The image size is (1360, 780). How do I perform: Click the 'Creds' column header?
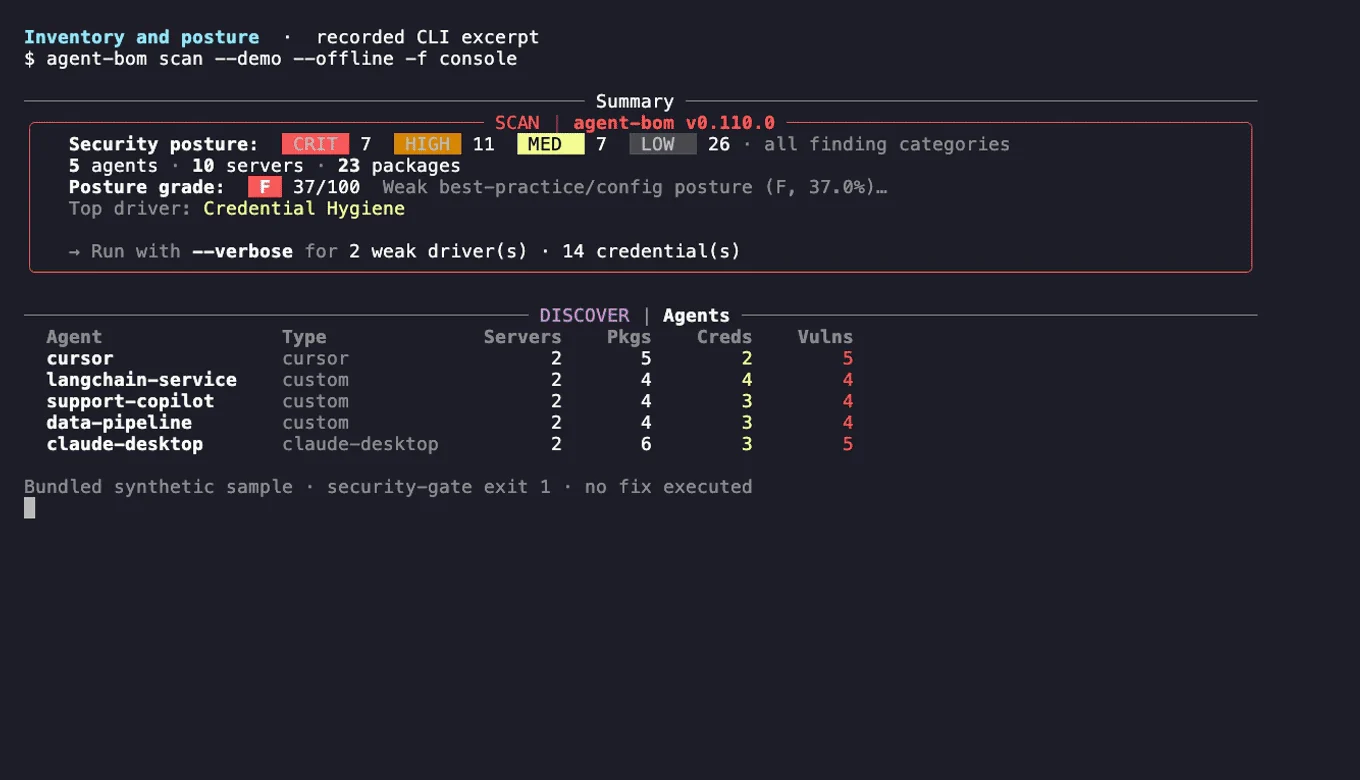pyautogui.click(x=724, y=337)
